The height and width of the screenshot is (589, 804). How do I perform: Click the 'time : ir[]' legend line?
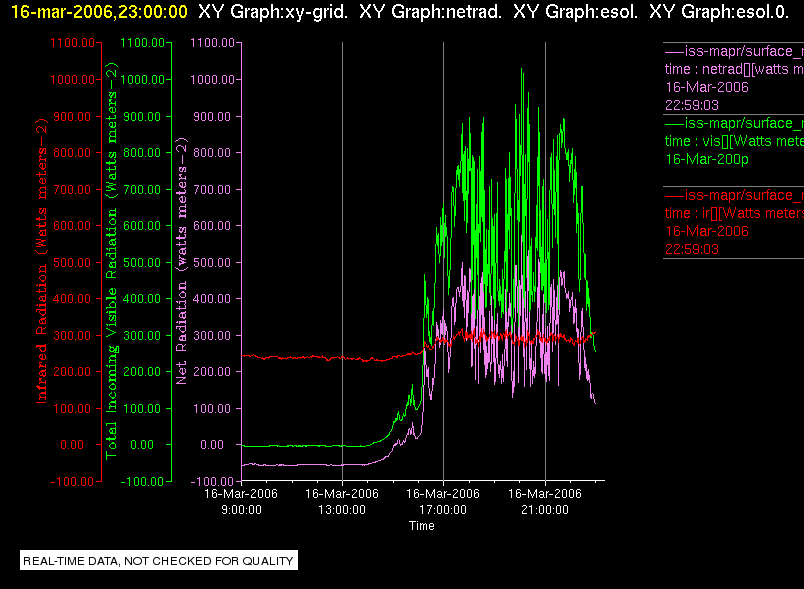[x=734, y=213]
